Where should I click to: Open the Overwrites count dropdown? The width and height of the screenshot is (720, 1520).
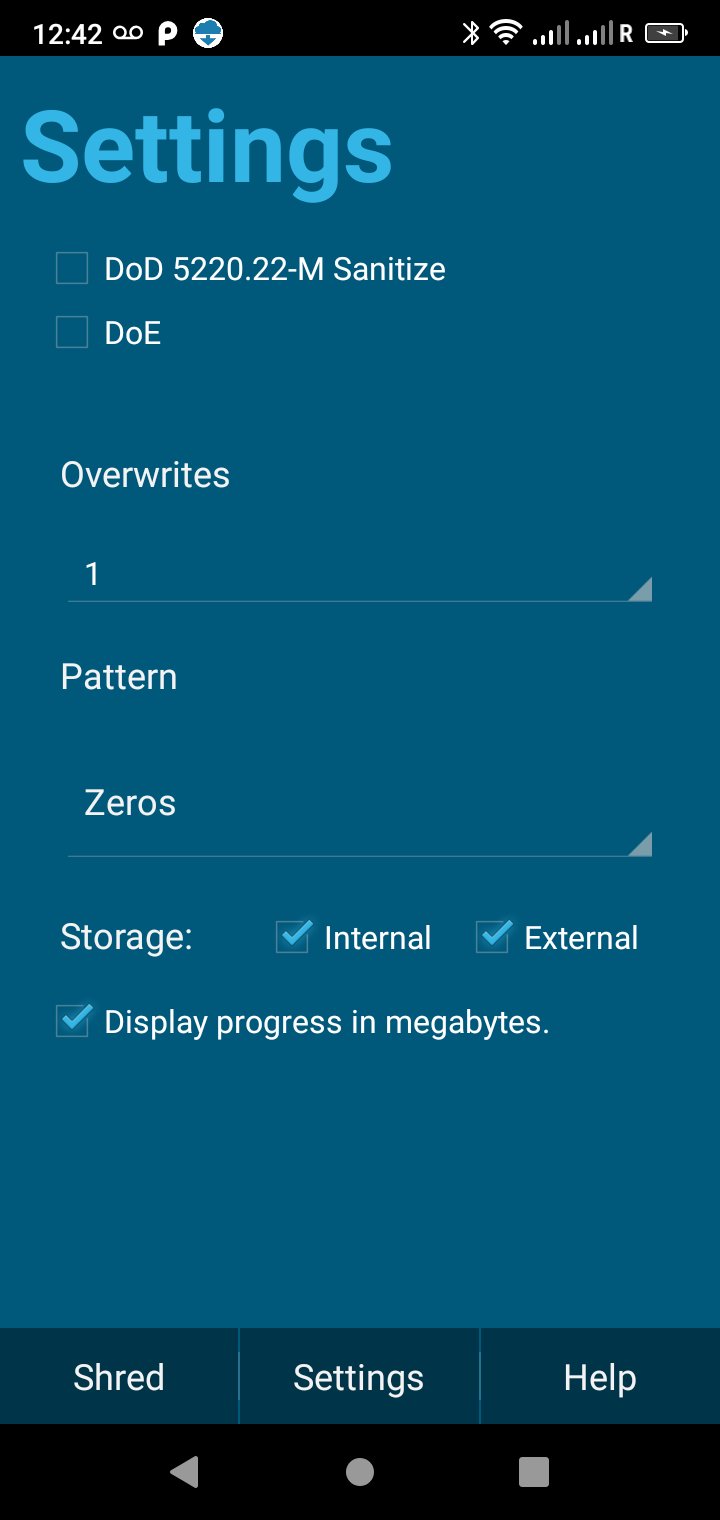[360, 575]
